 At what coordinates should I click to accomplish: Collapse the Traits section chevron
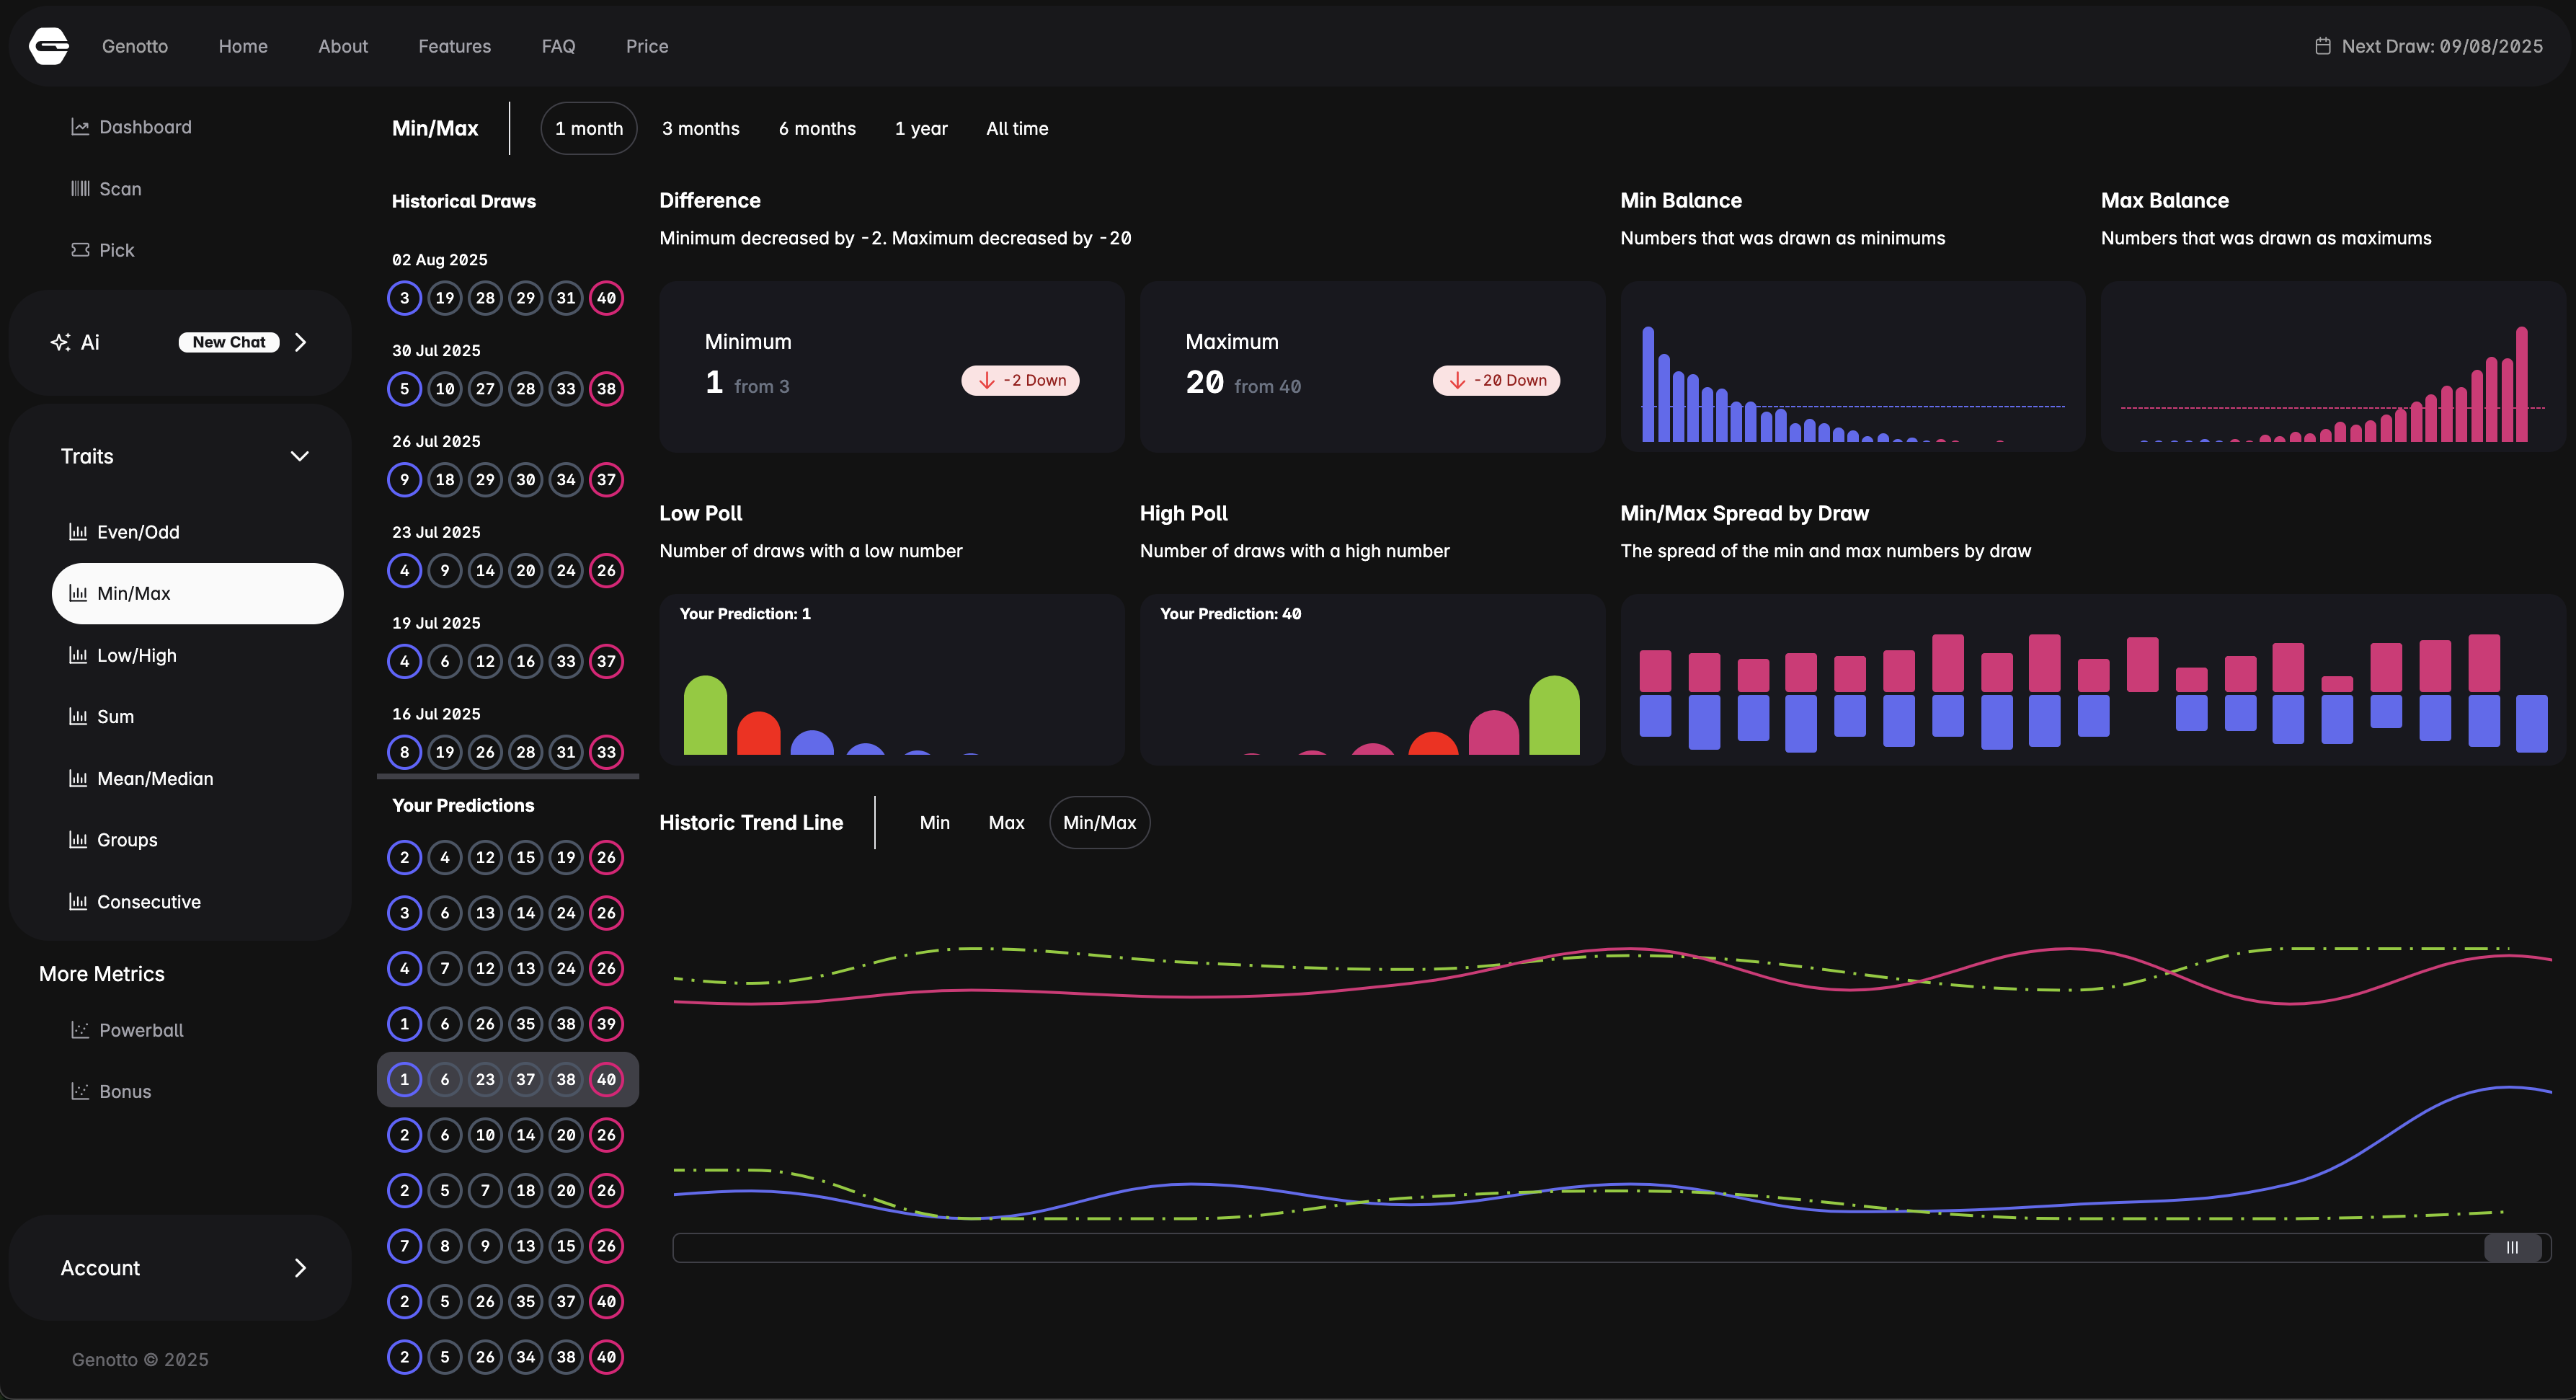click(299, 456)
